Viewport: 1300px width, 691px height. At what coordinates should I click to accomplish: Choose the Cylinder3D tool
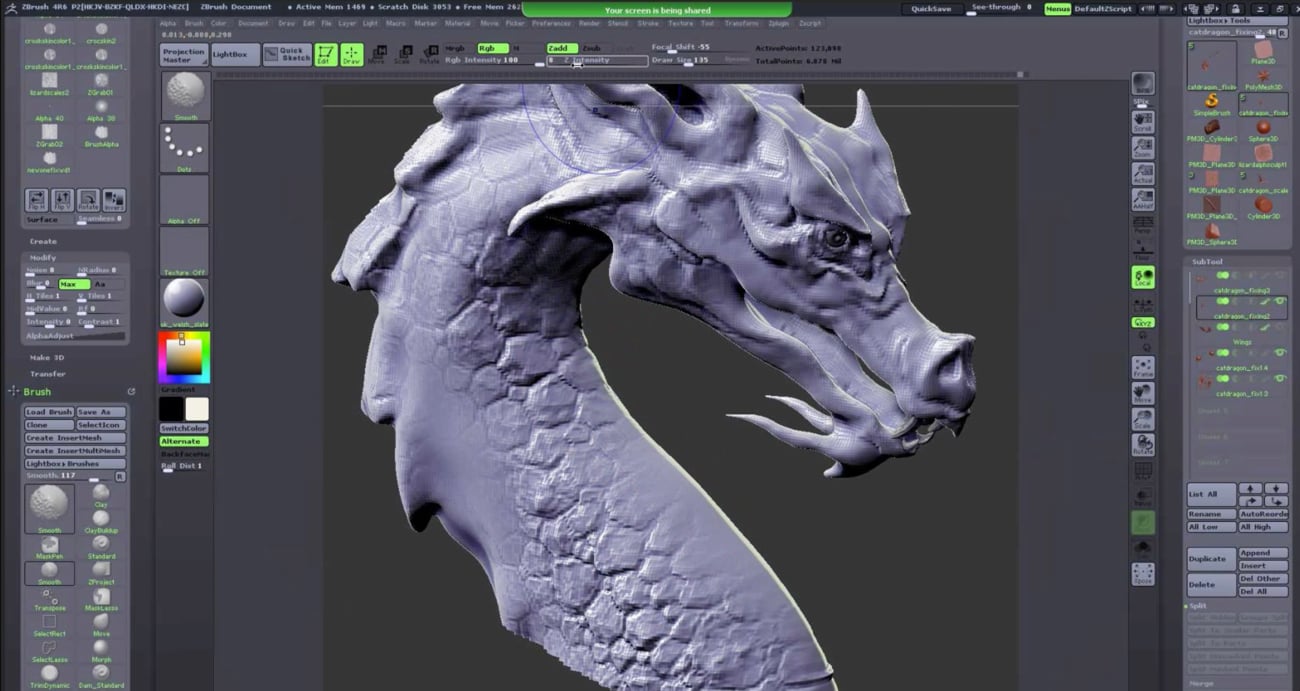1263,207
